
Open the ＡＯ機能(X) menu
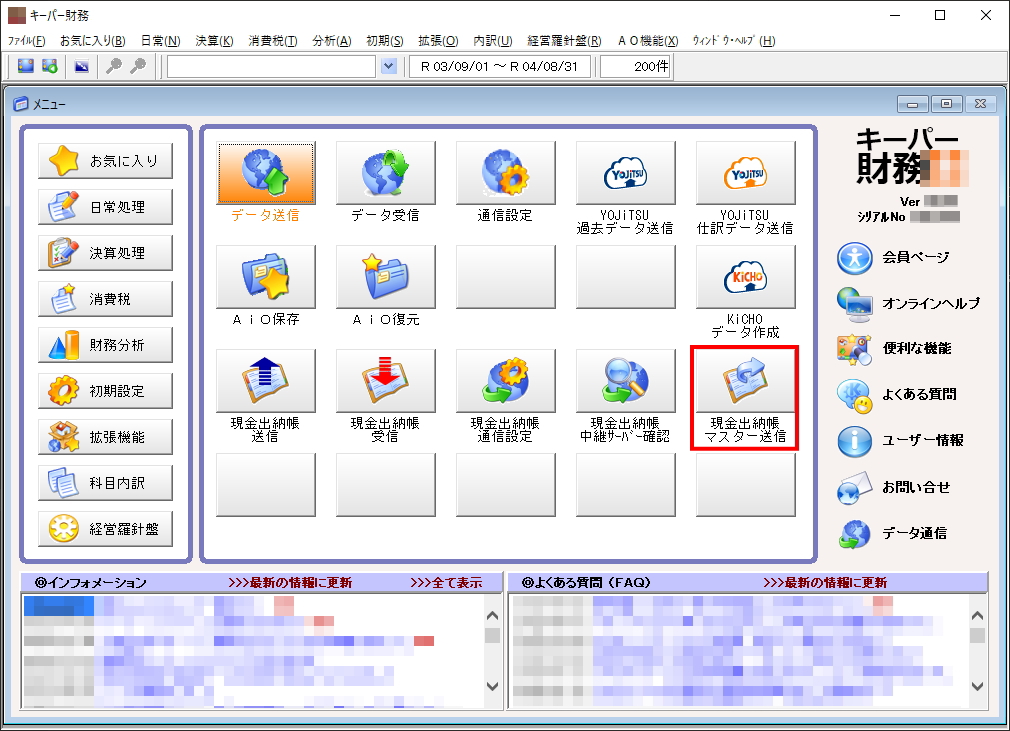click(648, 41)
